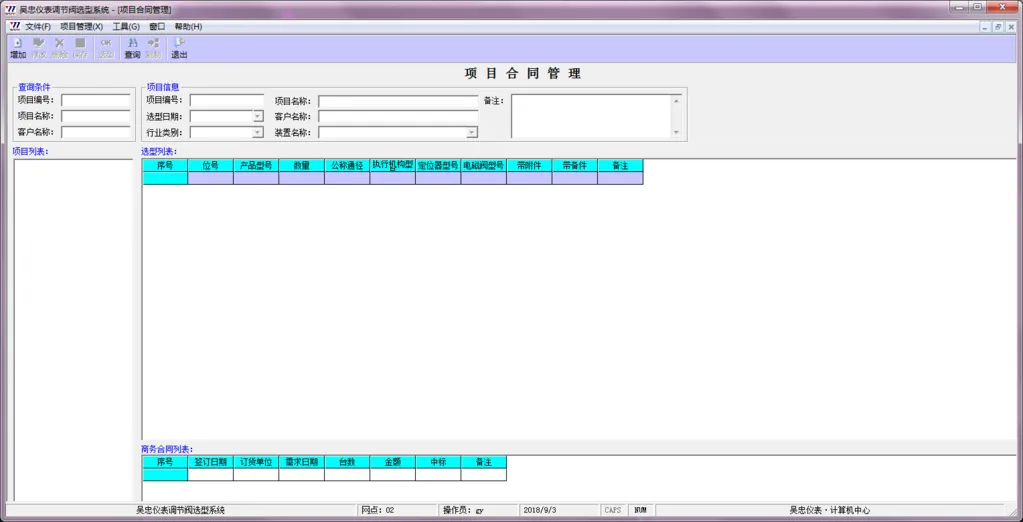Viewport: 1023px width, 522px height.
Task: Focus the 项目信息 项目编号 input field
Action: click(226, 100)
